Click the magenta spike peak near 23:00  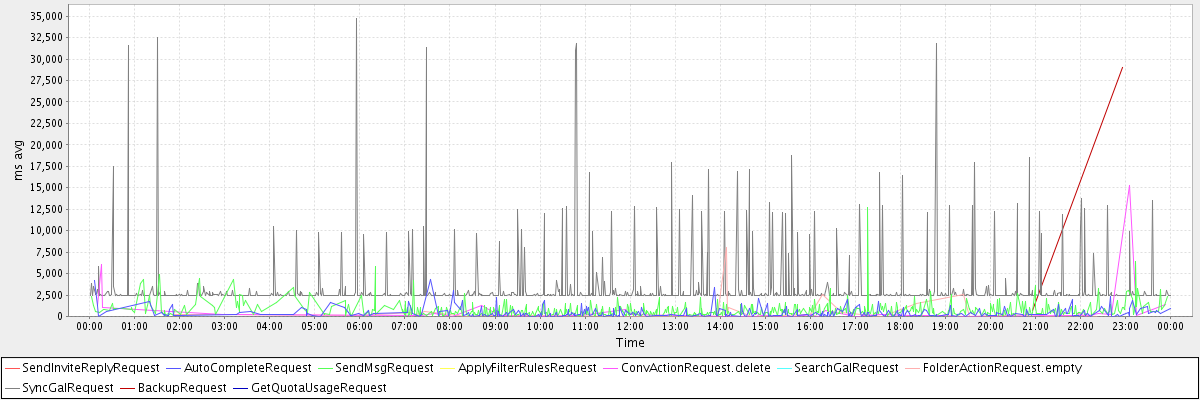1129,185
